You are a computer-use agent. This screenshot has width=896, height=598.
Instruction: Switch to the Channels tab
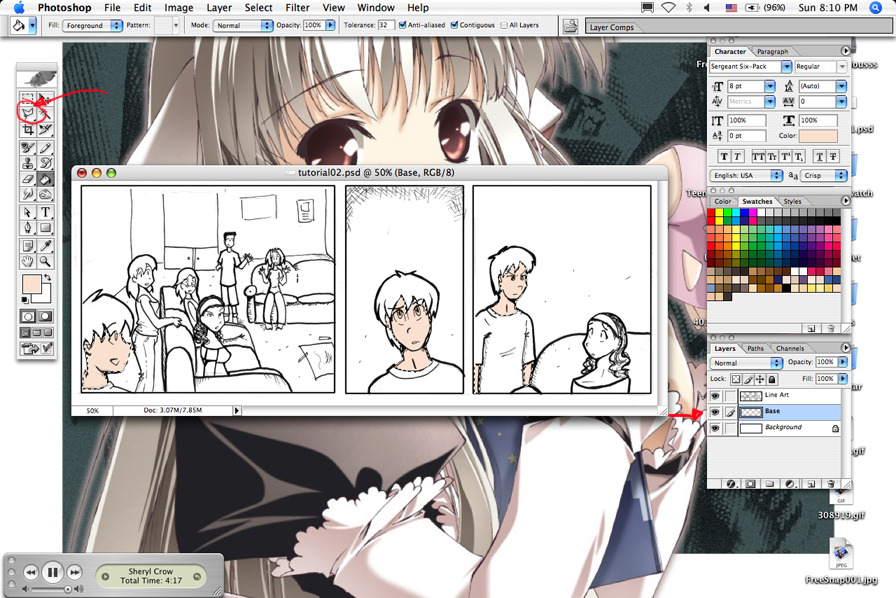[x=790, y=348]
